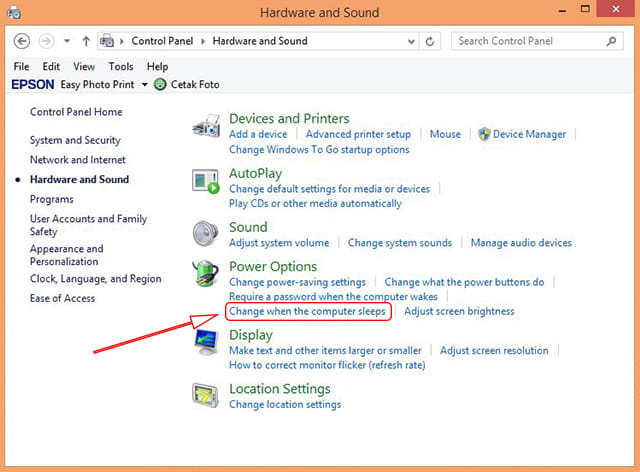The width and height of the screenshot is (640, 472).
Task: Click the Devices and Printers icon
Action: [x=205, y=126]
